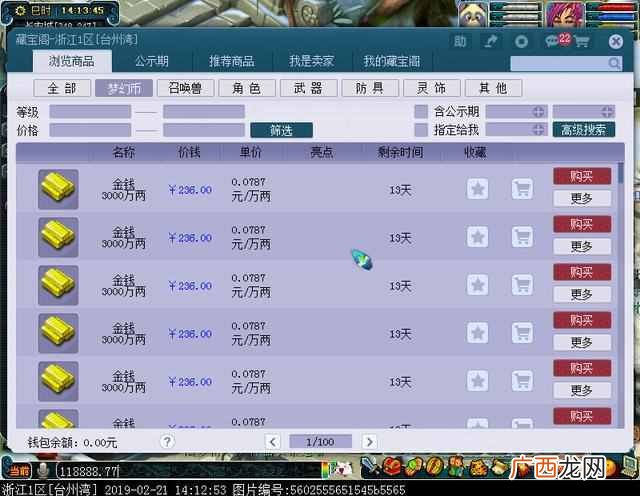Switch to 公示期 tab

(x=152, y=61)
